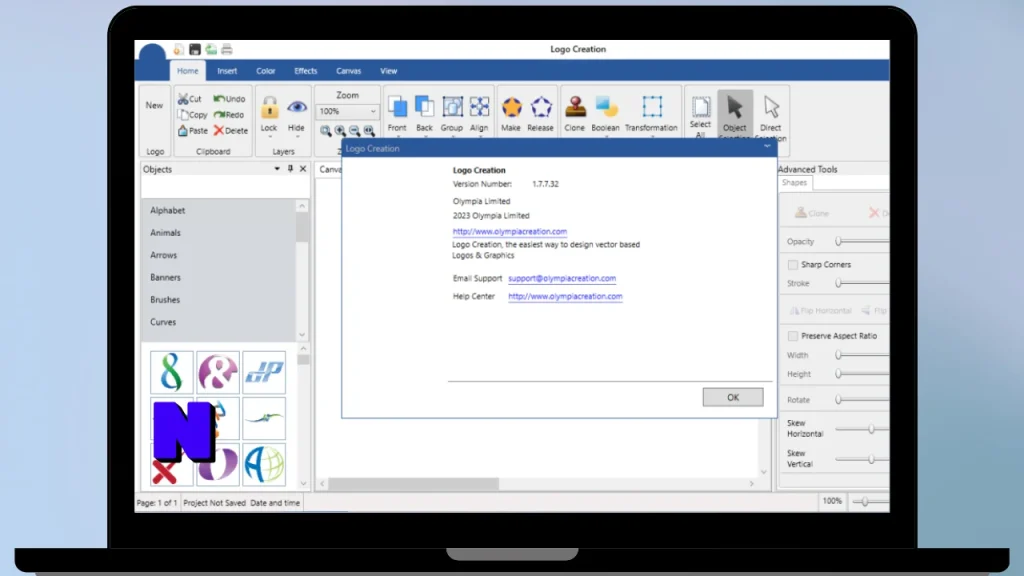This screenshot has width=1024, height=576.
Task: Switch to the Effects ribbon tab
Action: point(306,71)
